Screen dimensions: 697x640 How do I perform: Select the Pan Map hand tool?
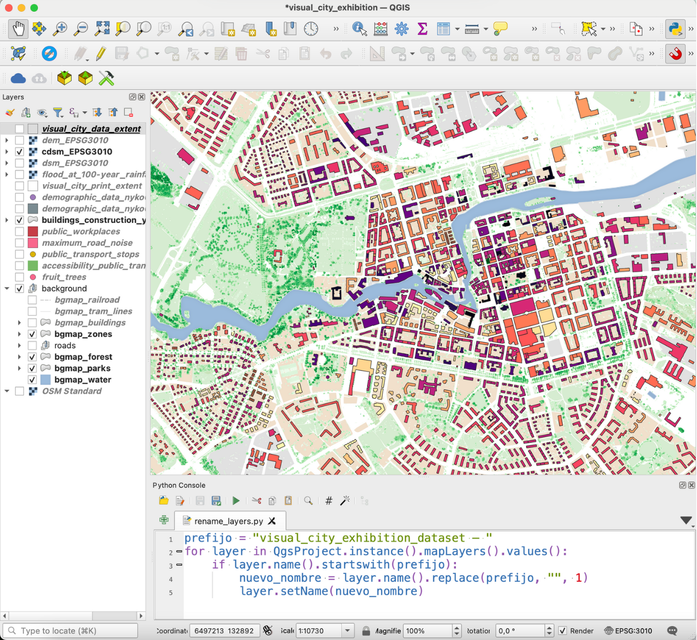pos(18,29)
